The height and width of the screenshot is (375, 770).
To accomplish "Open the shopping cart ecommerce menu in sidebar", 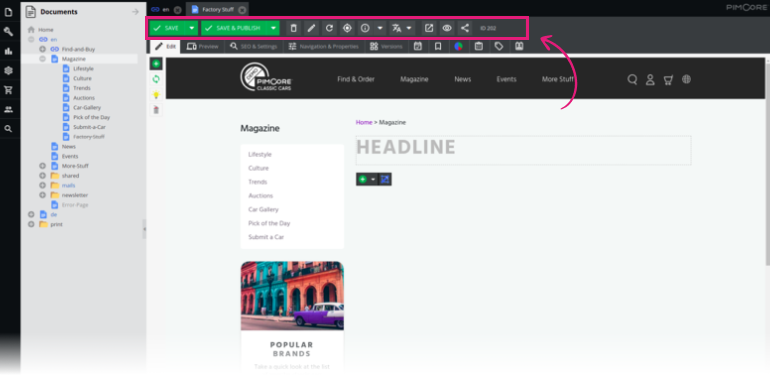I will [x=8, y=90].
